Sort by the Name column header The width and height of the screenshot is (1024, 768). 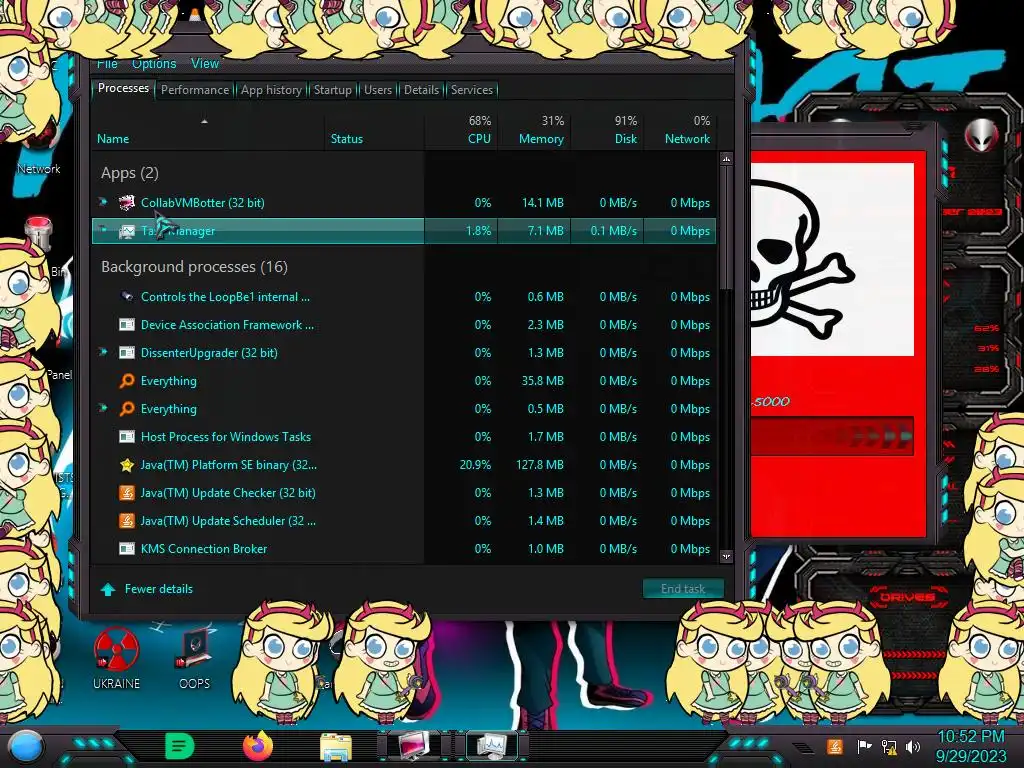pyautogui.click(x=208, y=131)
